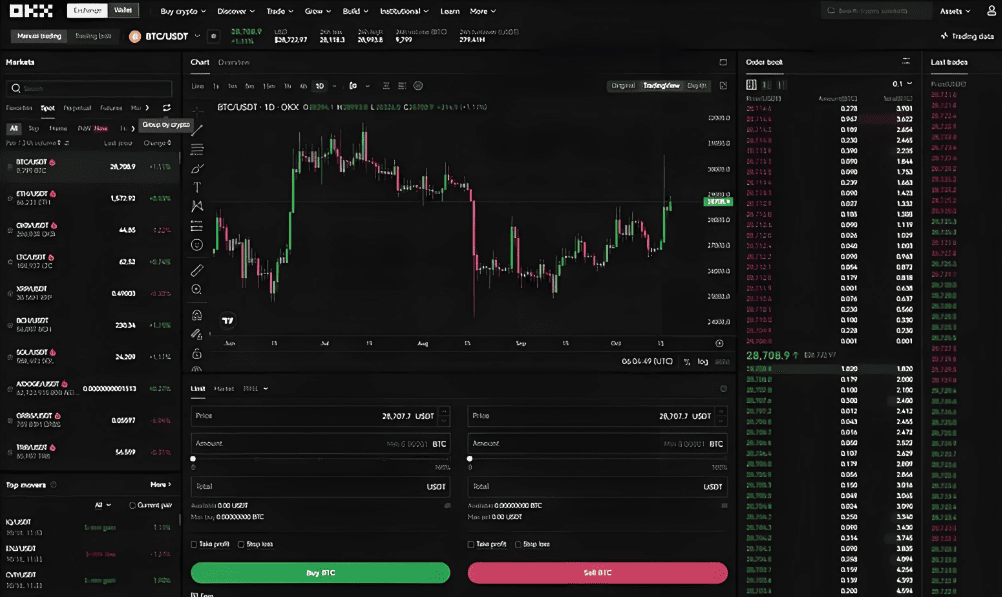Image resolution: width=1002 pixels, height=597 pixels.
Task: Select the ruler measure tool
Action: [197, 270]
